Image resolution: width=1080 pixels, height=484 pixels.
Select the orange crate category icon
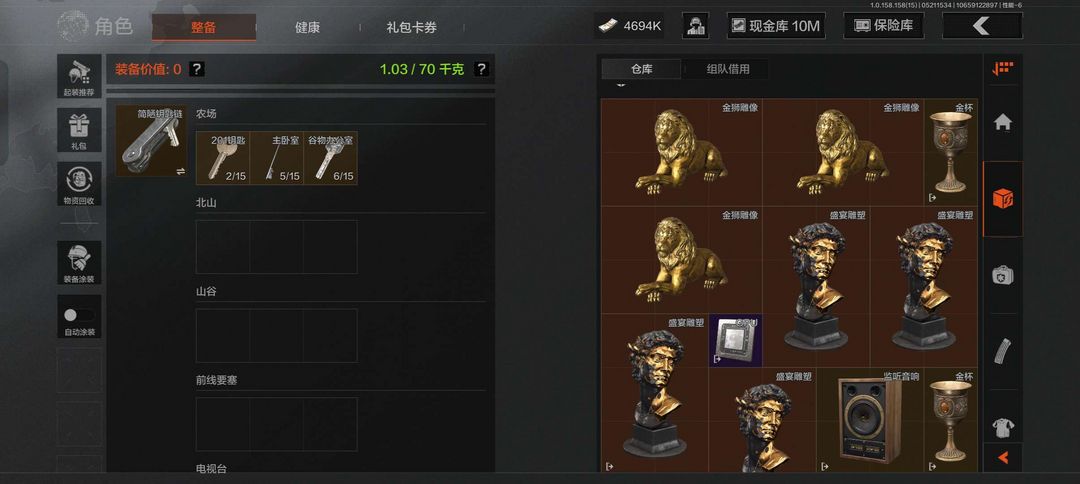(1002, 199)
